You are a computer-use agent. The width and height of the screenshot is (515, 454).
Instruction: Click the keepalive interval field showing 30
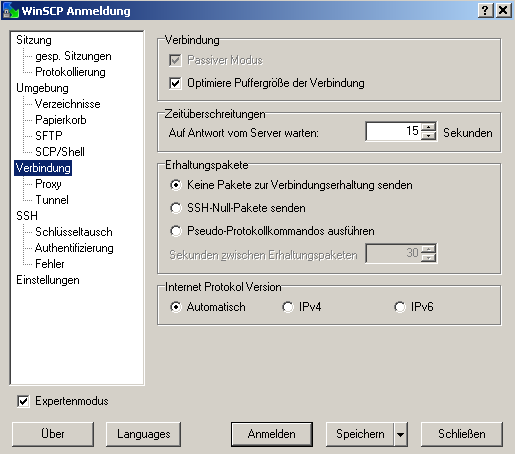(393, 253)
